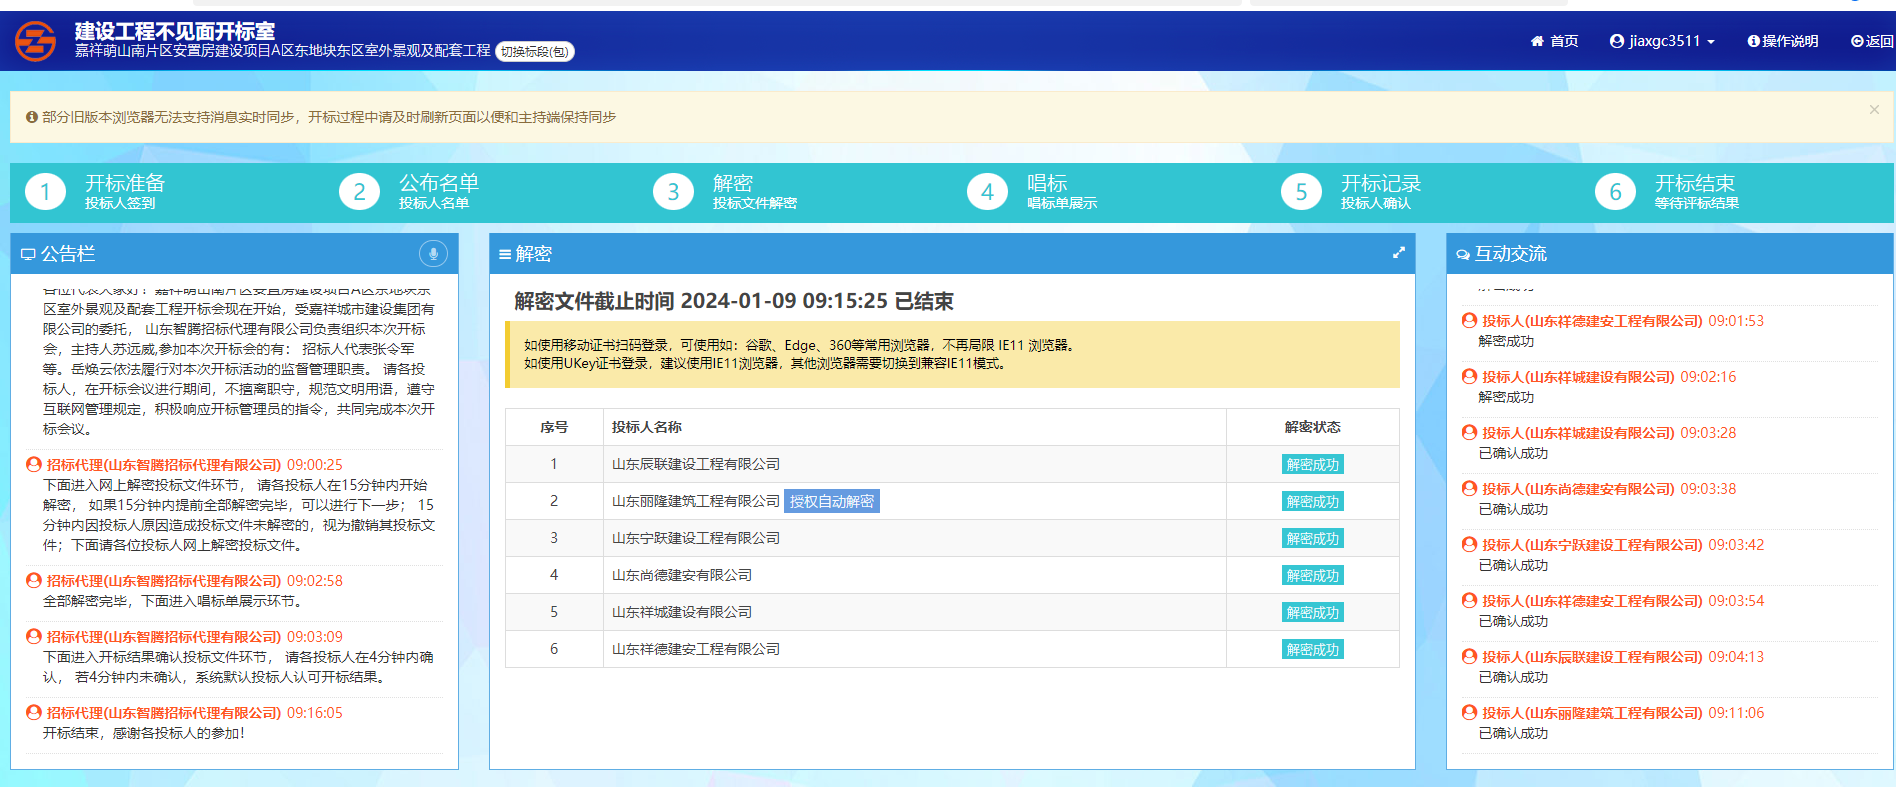Go to step 6 开标结束
The image size is (1896, 787).
click(1667, 192)
